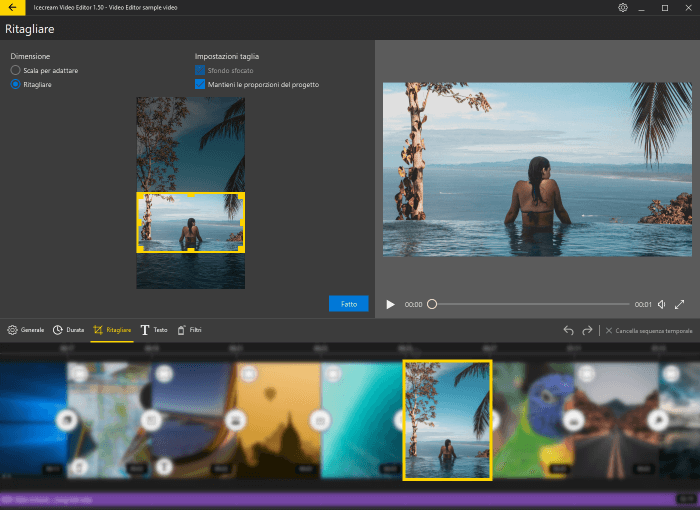The image size is (700, 510).
Task: Switch to the Filtri tab
Action: coord(189,330)
